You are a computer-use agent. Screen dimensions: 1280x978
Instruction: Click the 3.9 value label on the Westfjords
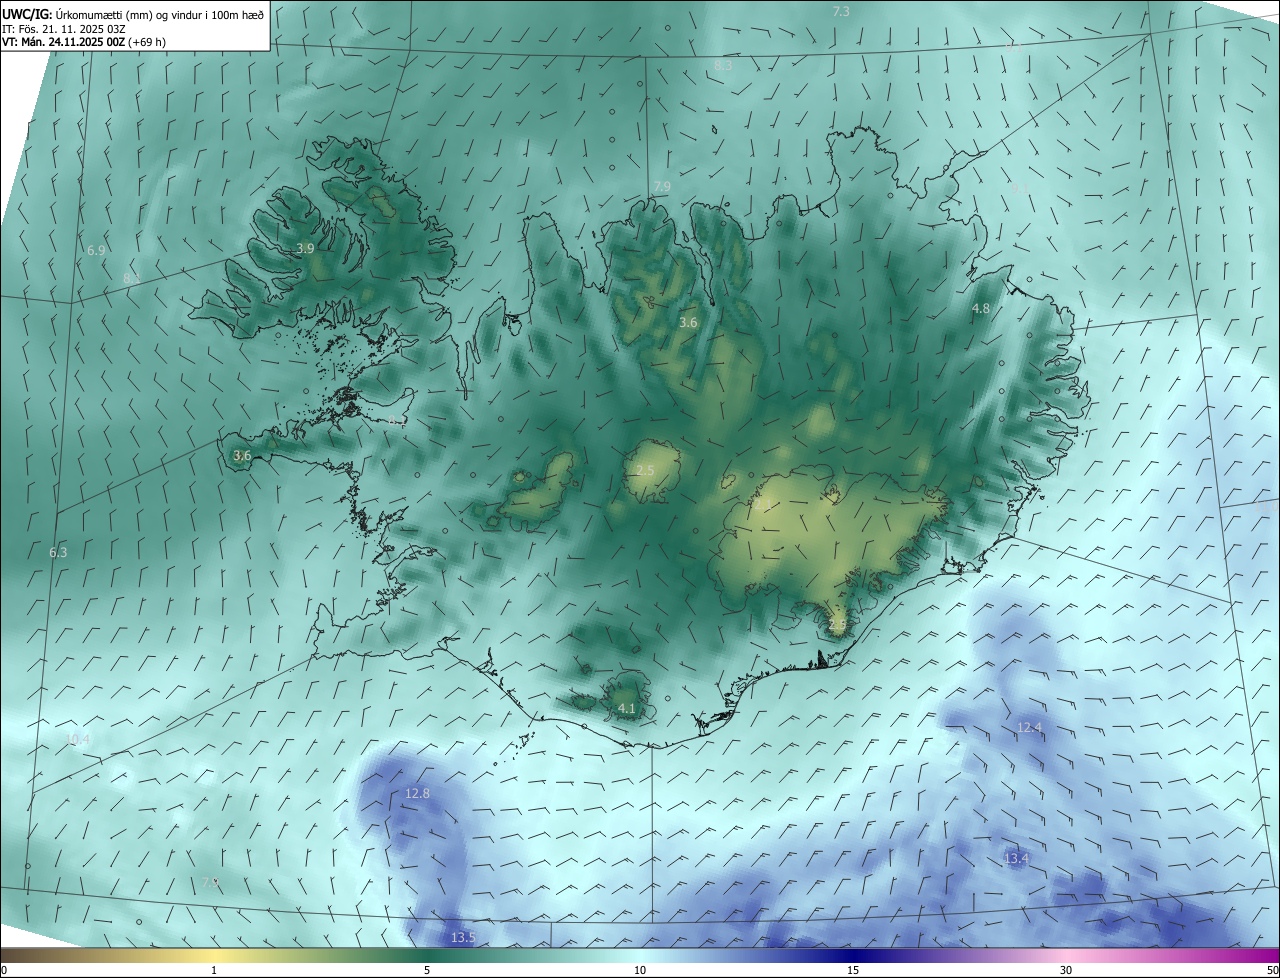306,248
